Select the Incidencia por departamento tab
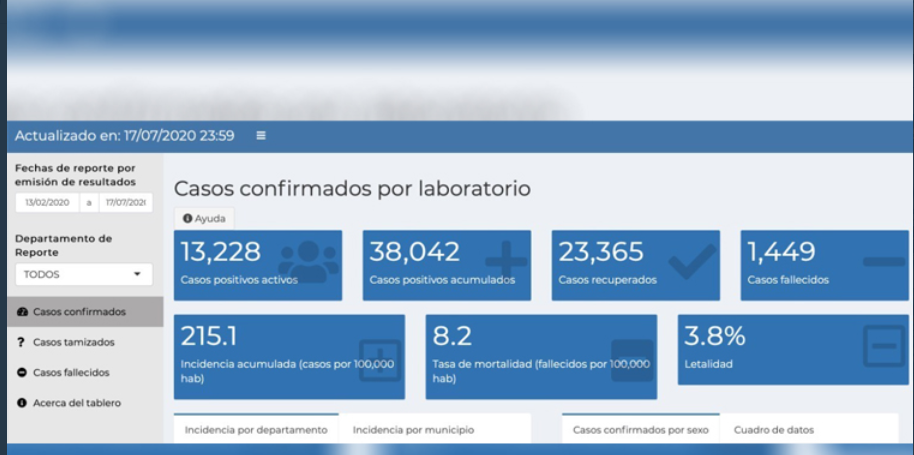The height and width of the screenshot is (455, 914). pos(256,430)
